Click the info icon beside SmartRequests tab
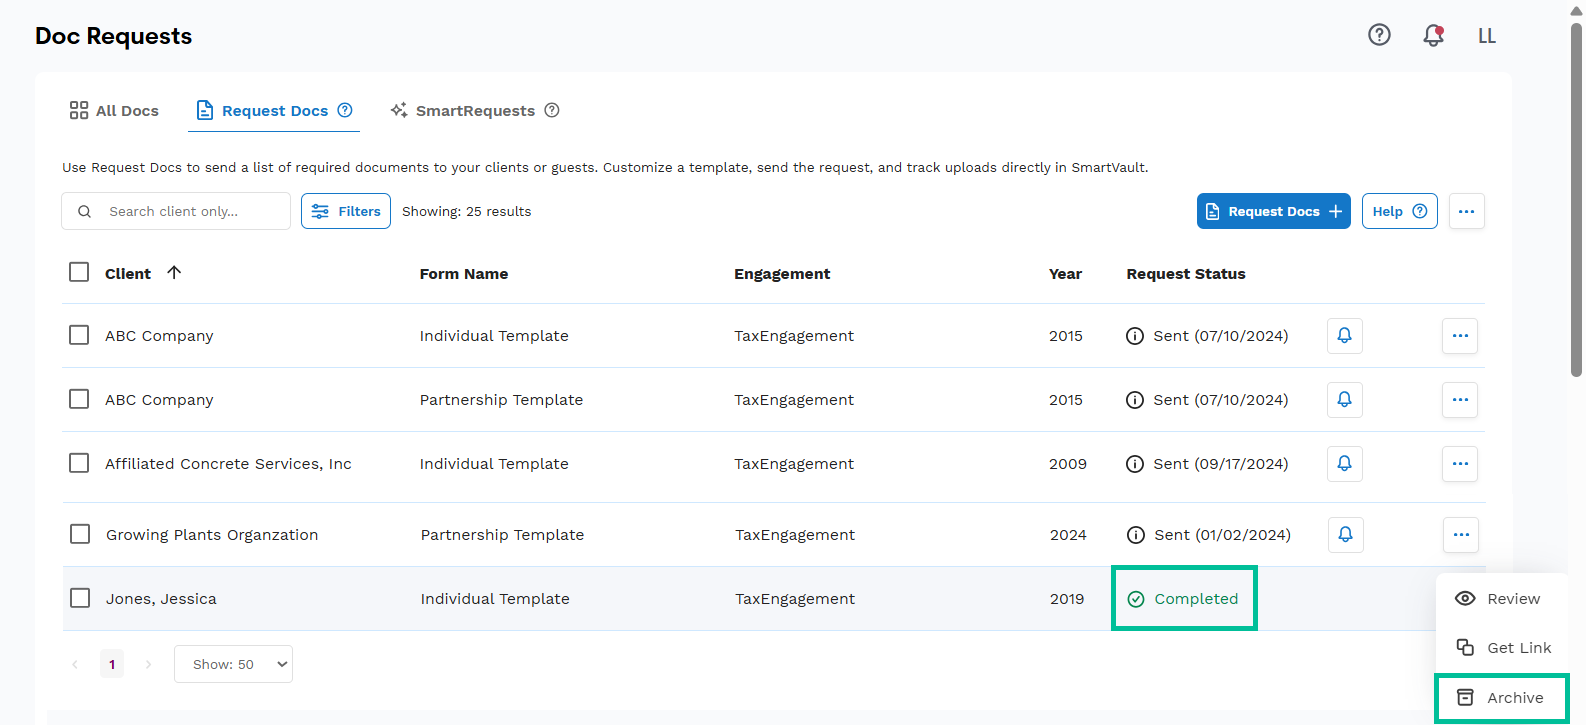 (x=552, y=110)
